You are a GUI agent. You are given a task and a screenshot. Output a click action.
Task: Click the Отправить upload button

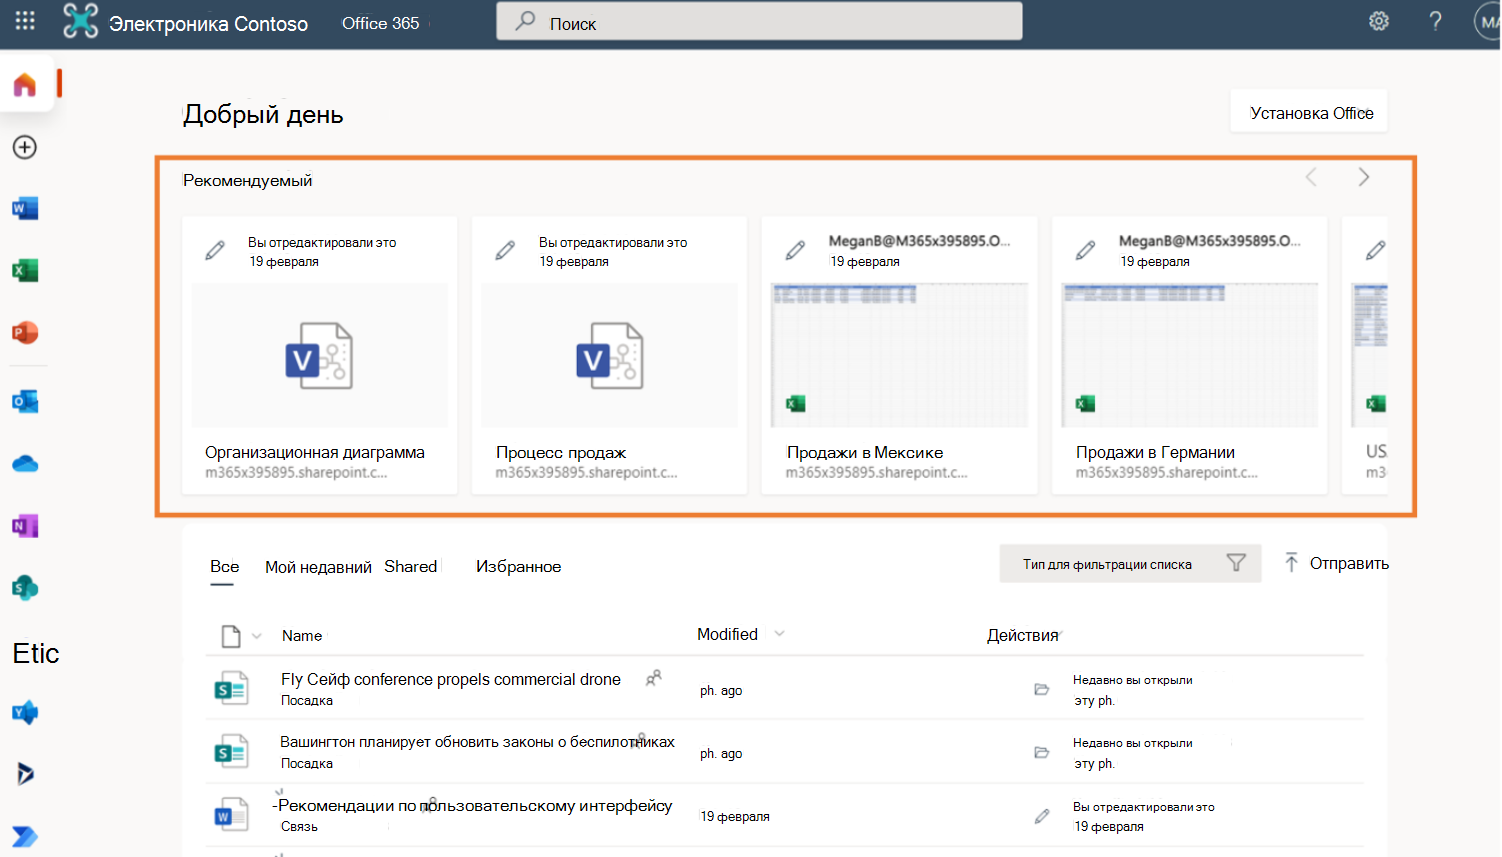tap(1336, 563)
